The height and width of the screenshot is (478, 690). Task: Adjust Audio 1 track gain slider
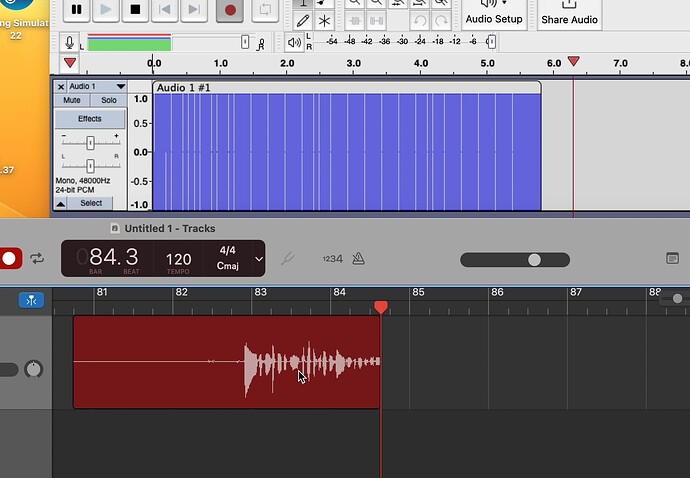[90, 143]
